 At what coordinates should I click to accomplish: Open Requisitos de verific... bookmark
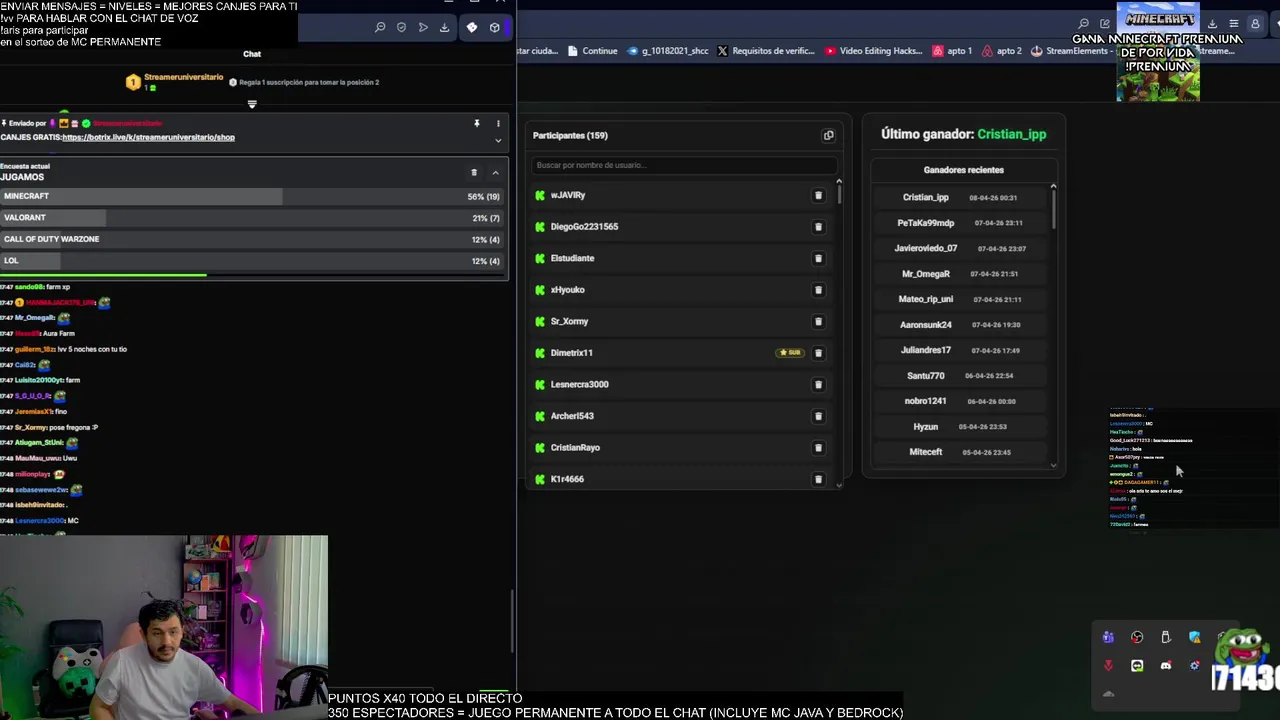tap(765, 51)
